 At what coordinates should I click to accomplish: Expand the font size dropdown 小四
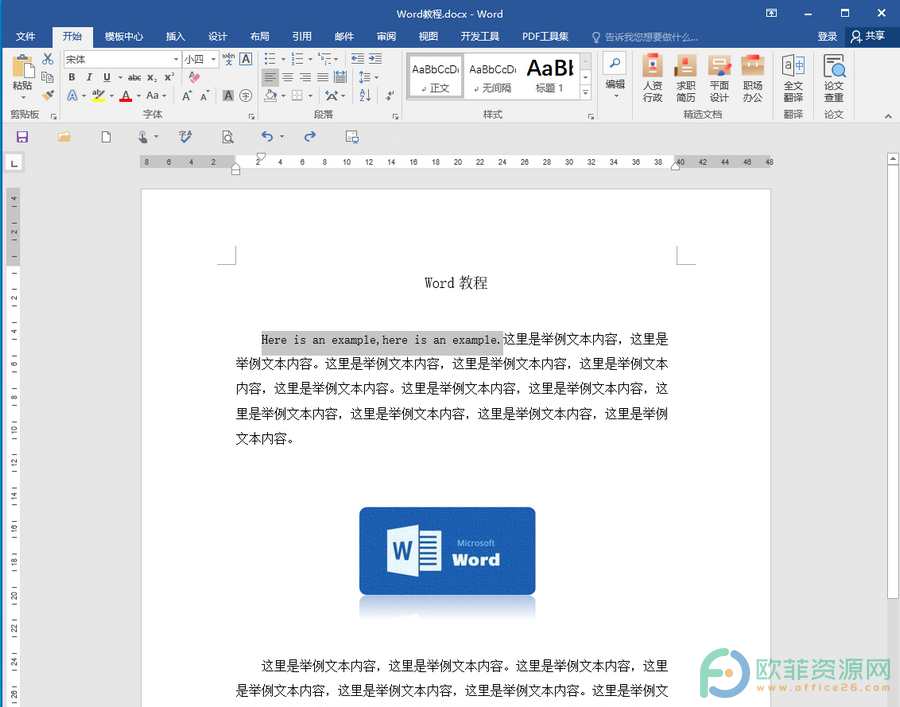tap(214, 59)
